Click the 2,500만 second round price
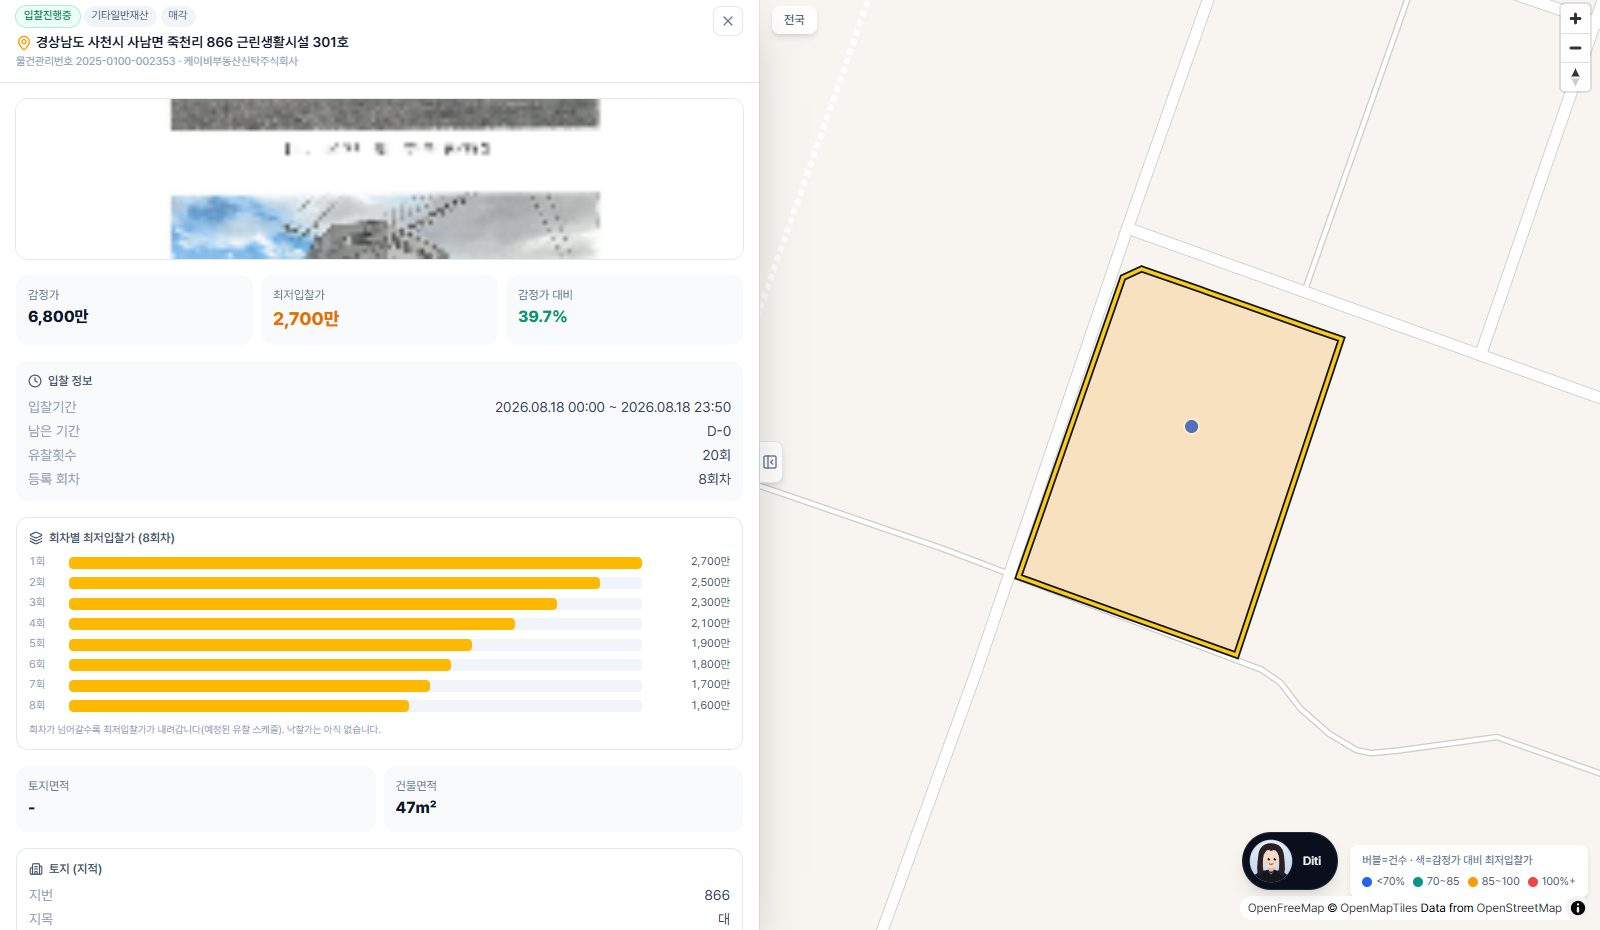This screenshot has width=1600, height=930. point(710,583)
